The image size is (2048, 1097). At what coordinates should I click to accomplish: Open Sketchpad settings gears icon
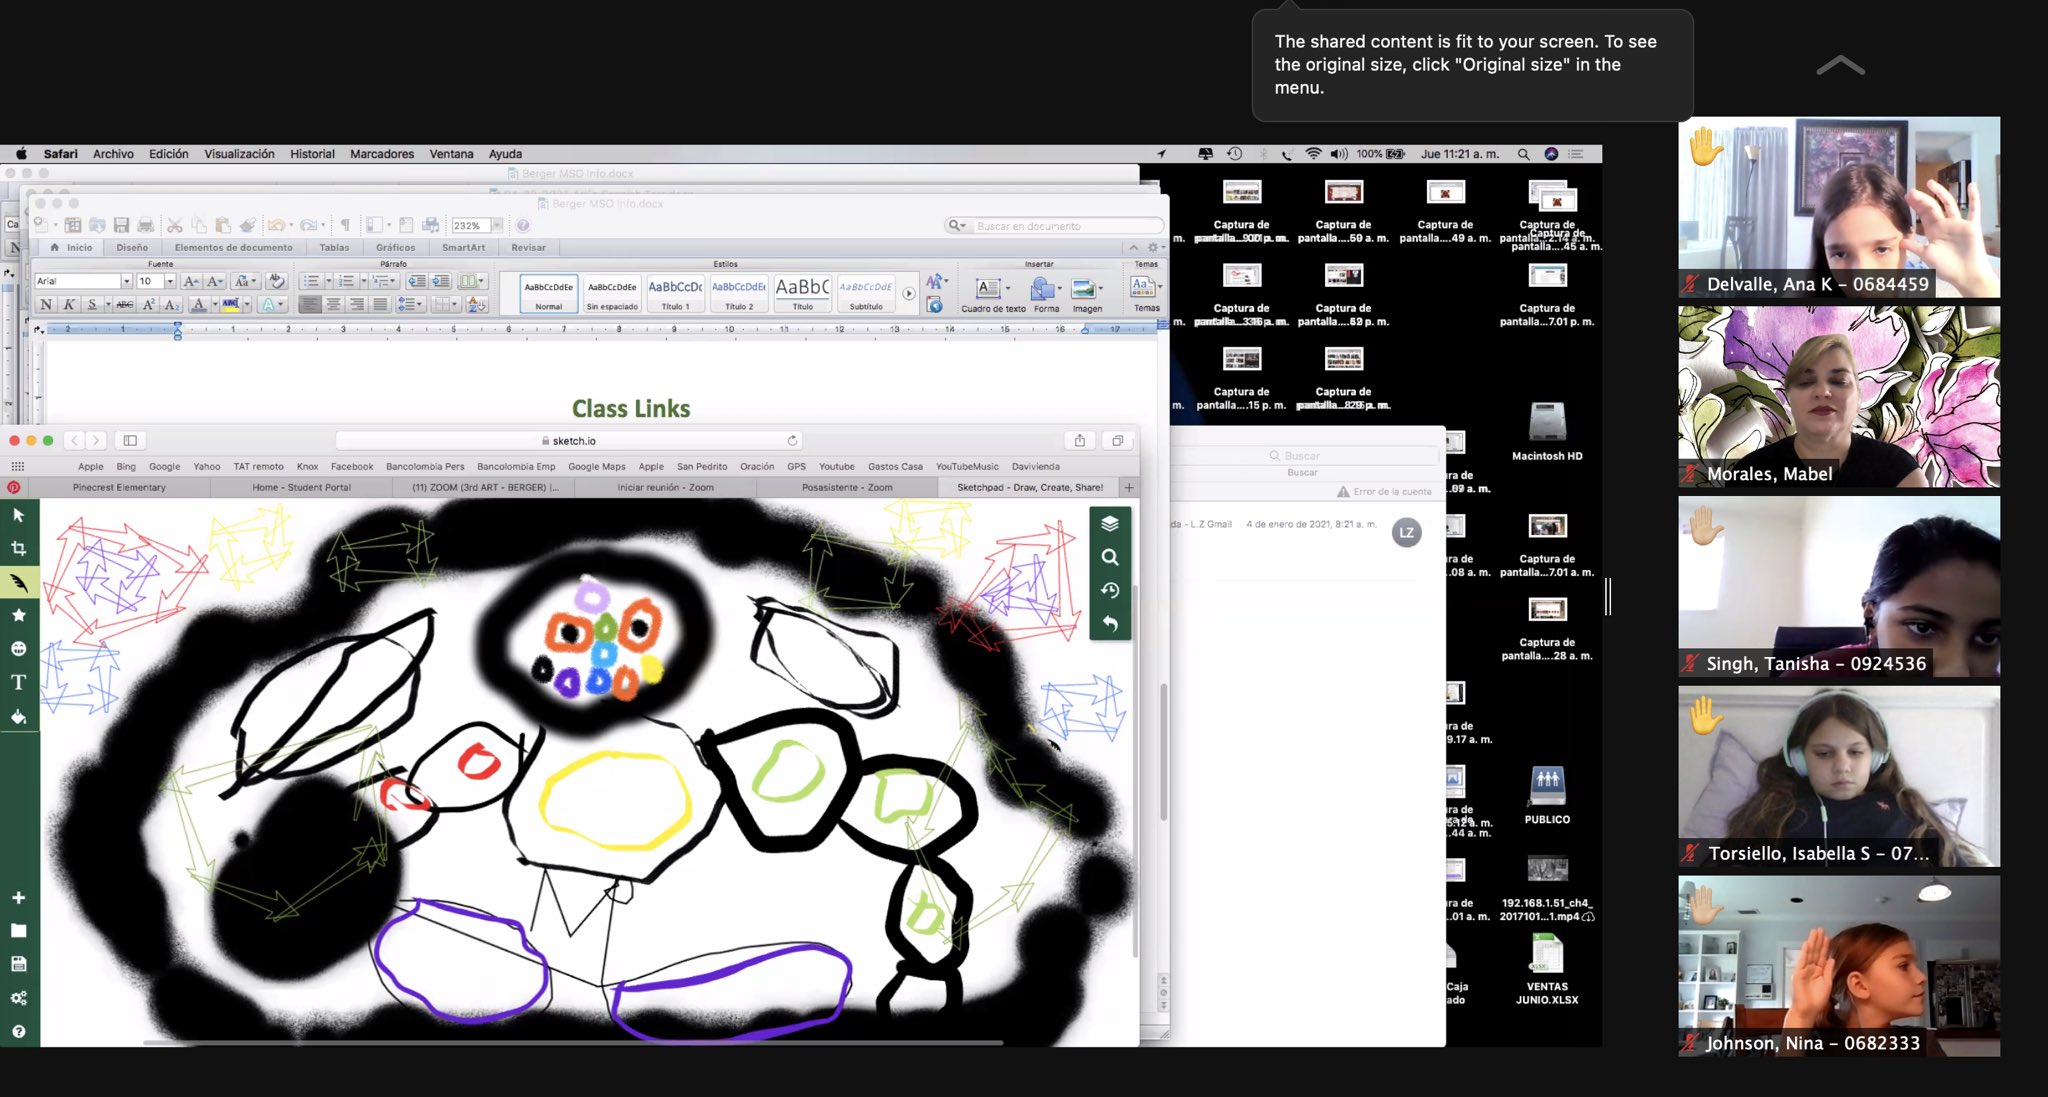(18, 998)
